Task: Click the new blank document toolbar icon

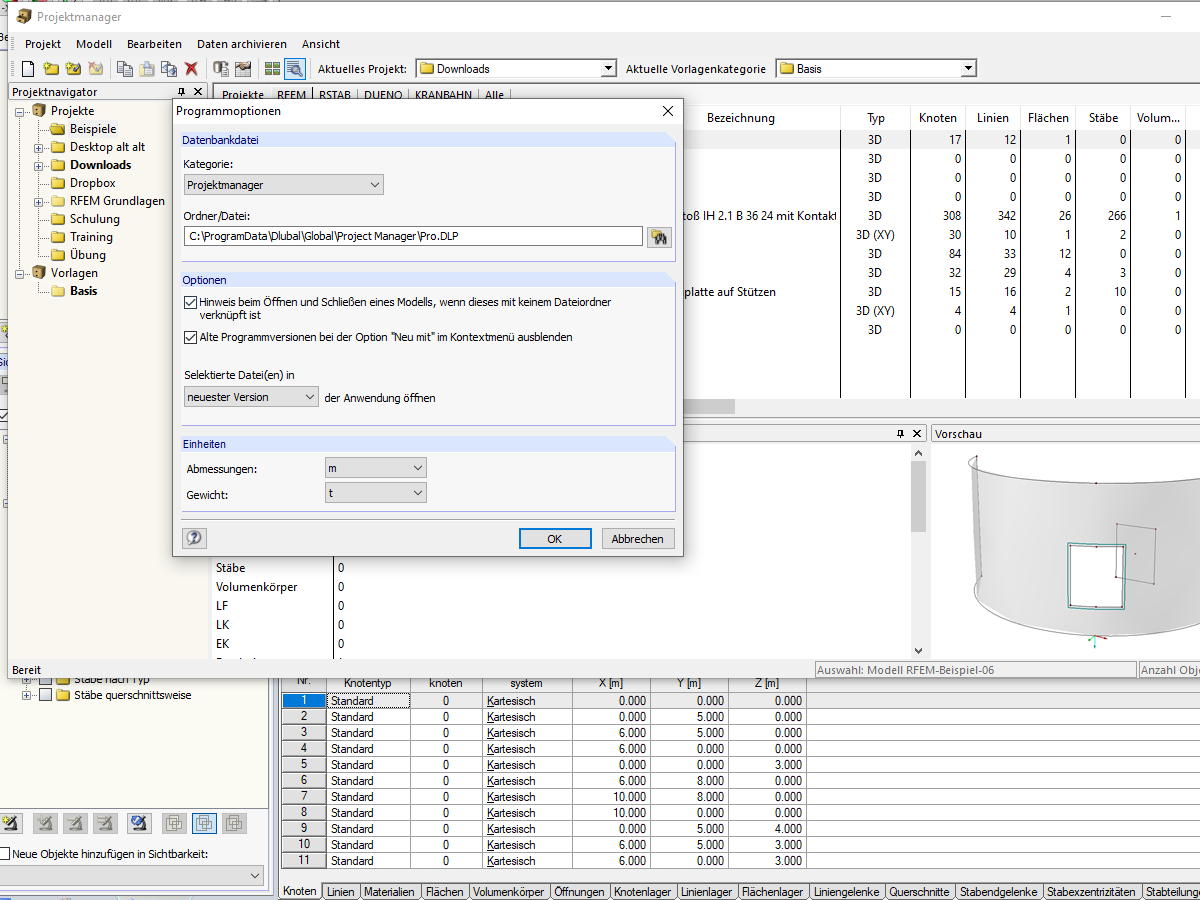Action: click(28, 69)
